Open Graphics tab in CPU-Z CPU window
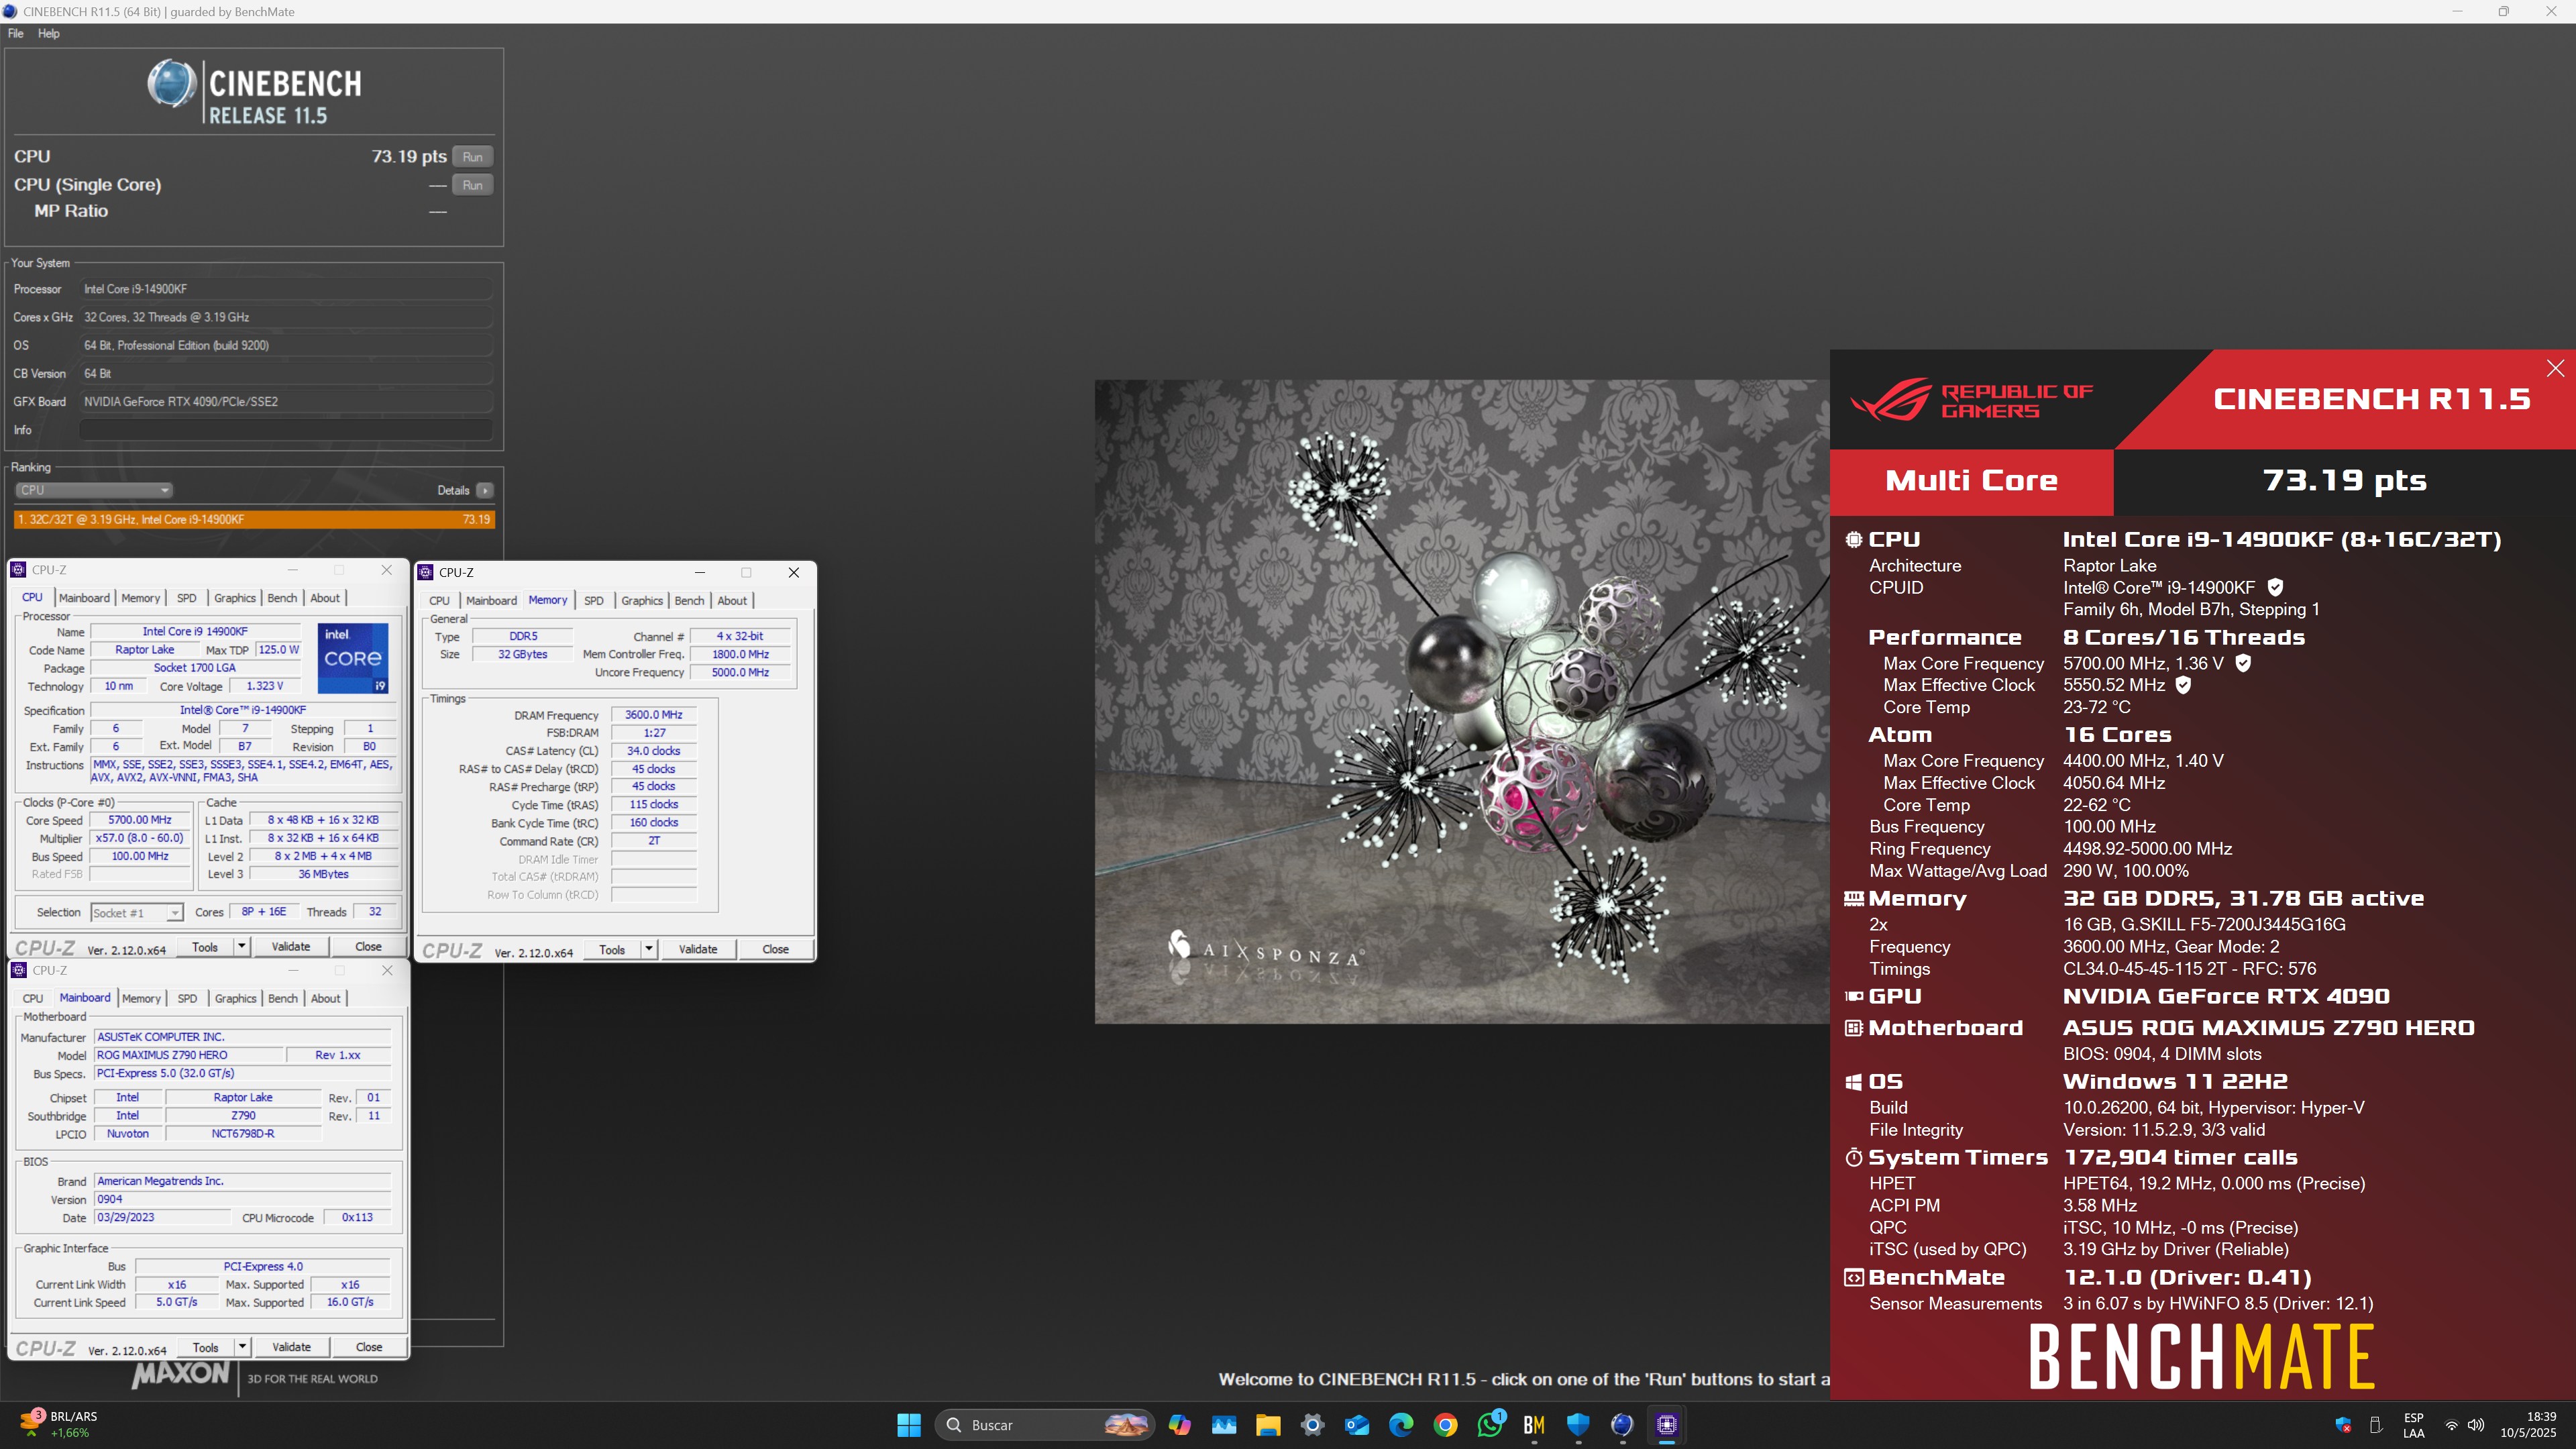The image size is (2576, 1449). pos(235,598)
